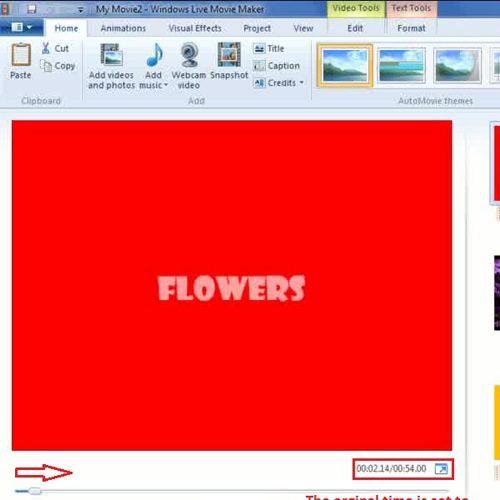The width and height of the screenshot is (500, 500).
Task: Open the Visual Effects tab
Action: point(195,28)
